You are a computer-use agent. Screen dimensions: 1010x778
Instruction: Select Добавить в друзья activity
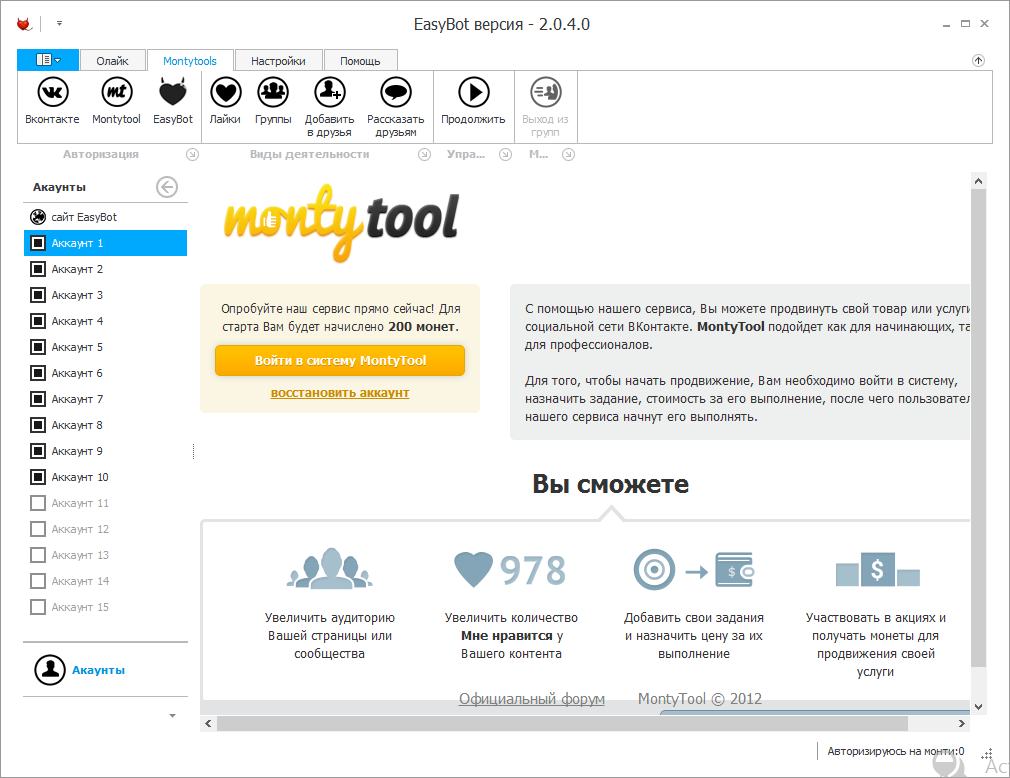click(329, 107)
